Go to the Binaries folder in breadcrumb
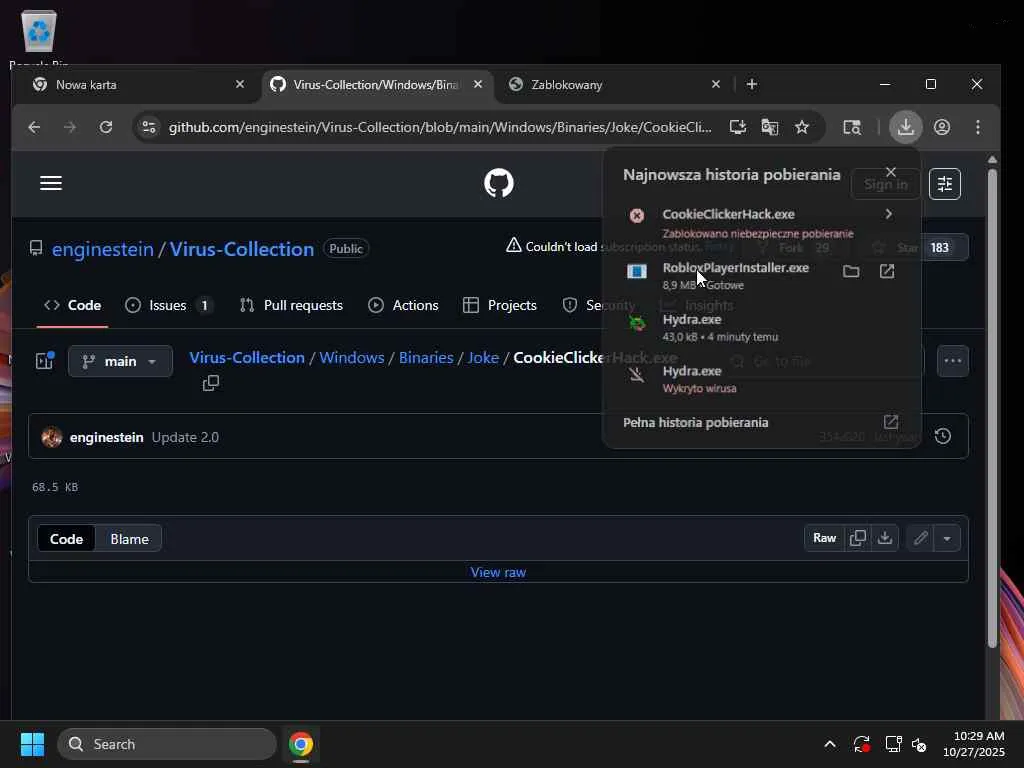 coord(426,358)
